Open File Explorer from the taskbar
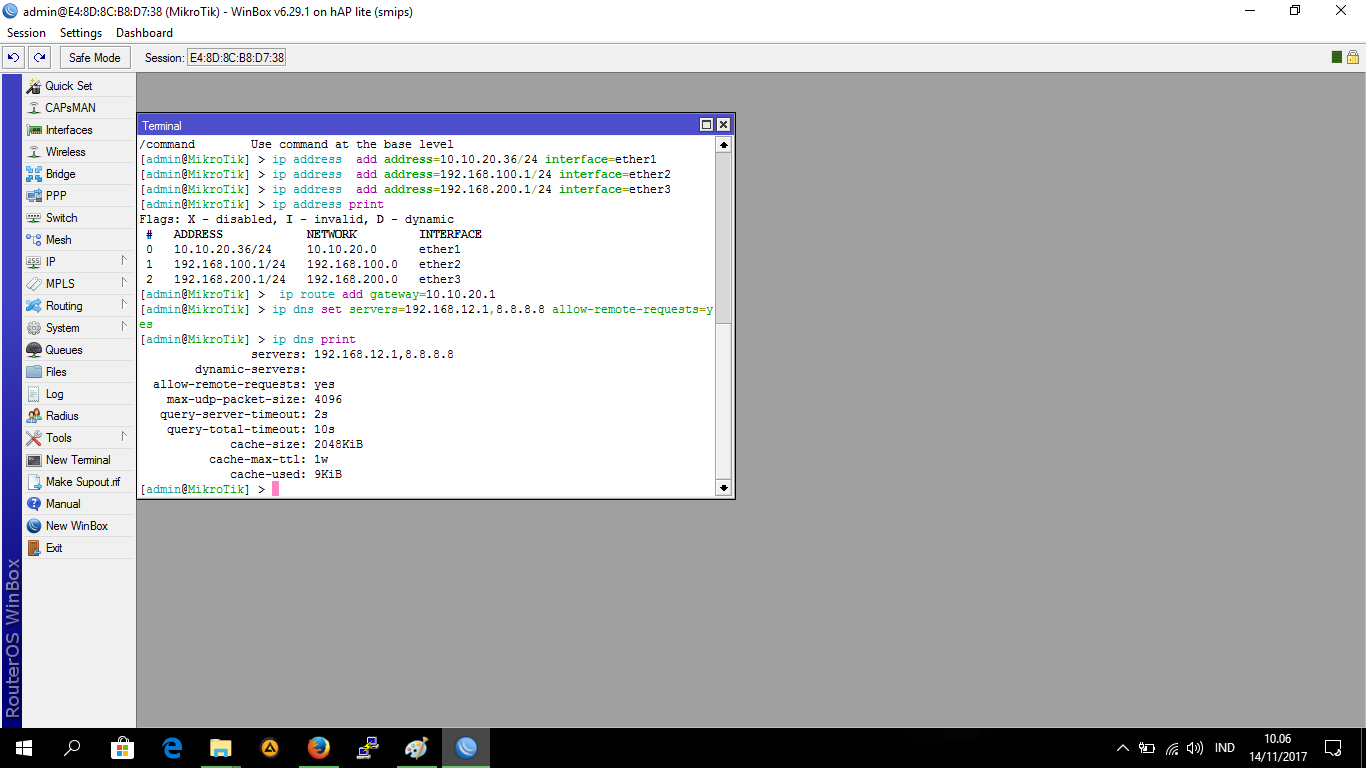 [x=221, y=747]
